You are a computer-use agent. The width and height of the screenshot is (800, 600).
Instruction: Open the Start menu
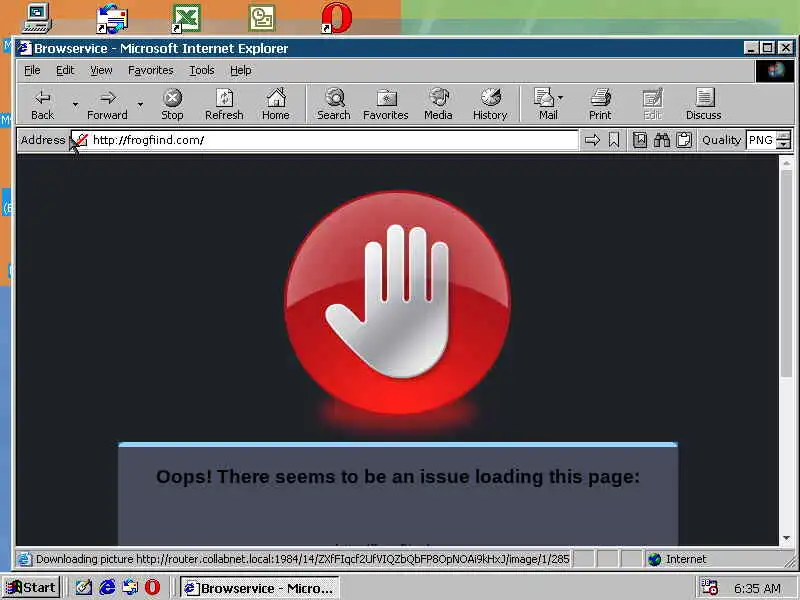pos(32,588)
